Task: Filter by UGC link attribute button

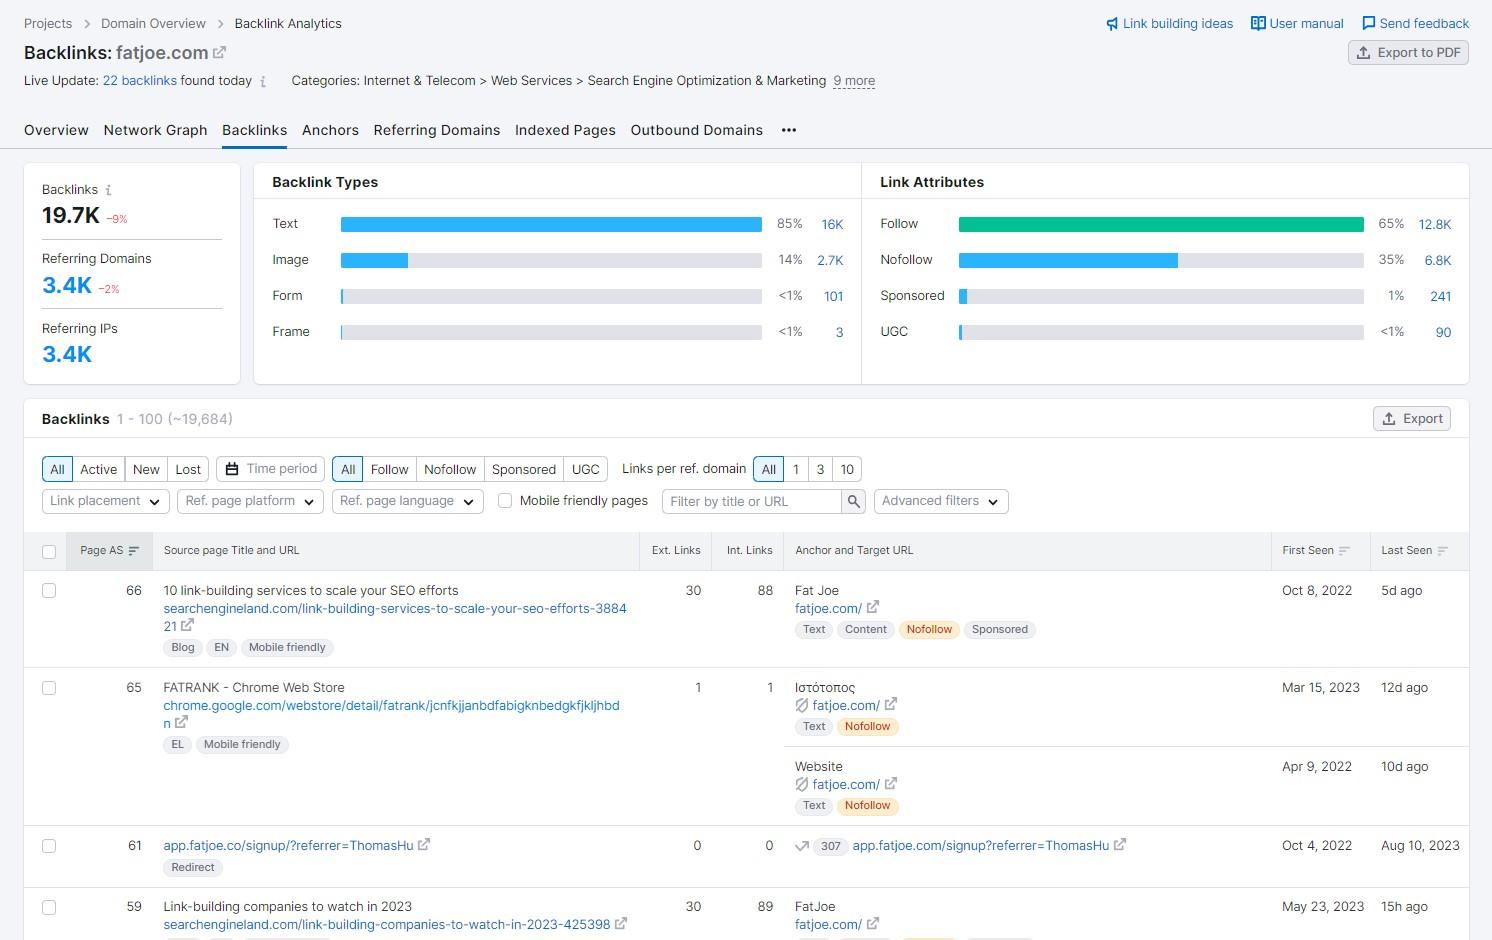Action: [585, 469]
